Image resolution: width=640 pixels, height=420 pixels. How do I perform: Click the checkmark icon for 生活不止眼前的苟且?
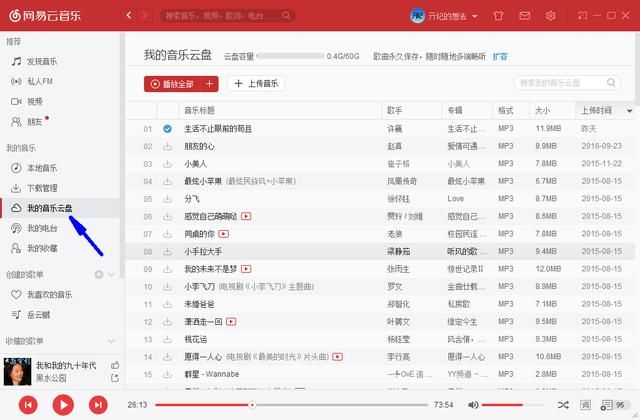point(167,129)
